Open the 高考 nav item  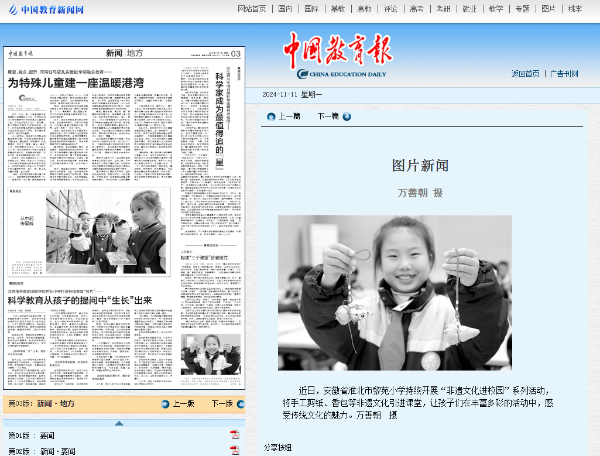[x=417, y=9]
